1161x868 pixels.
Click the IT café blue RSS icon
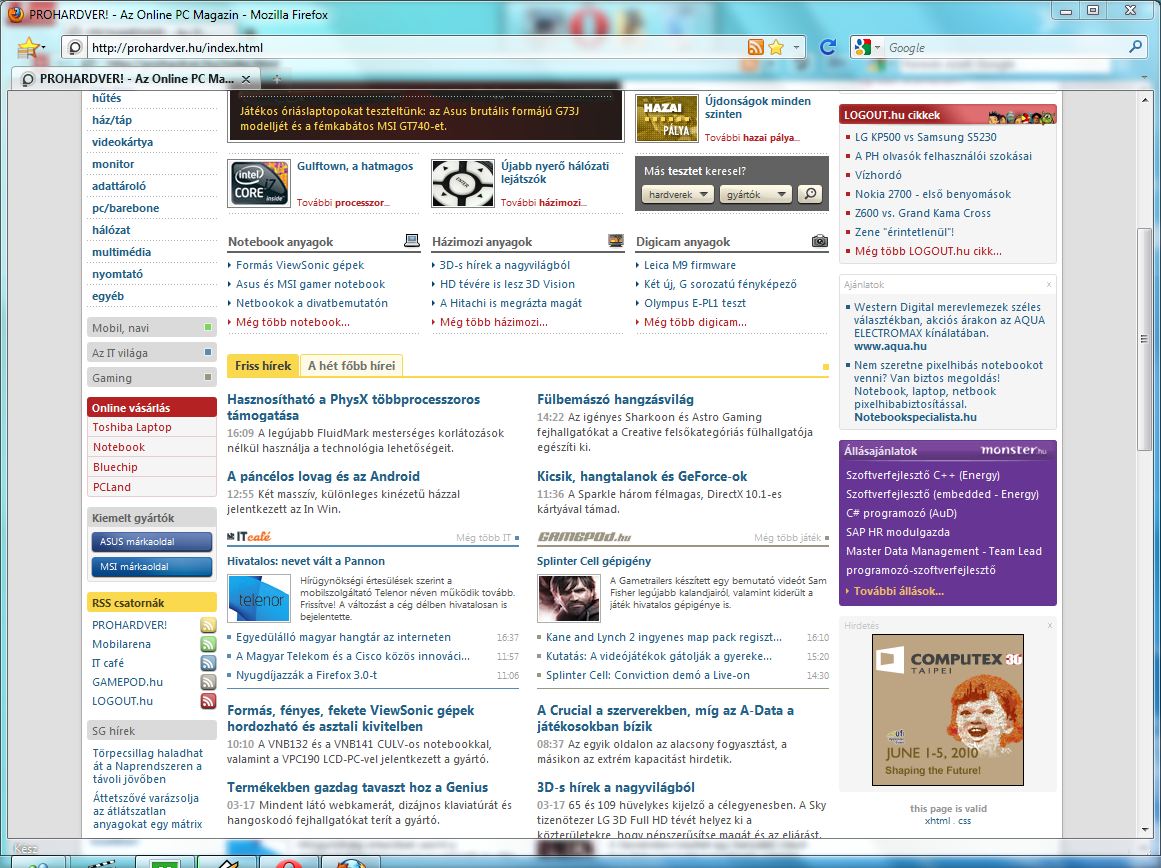coord(208,663)
